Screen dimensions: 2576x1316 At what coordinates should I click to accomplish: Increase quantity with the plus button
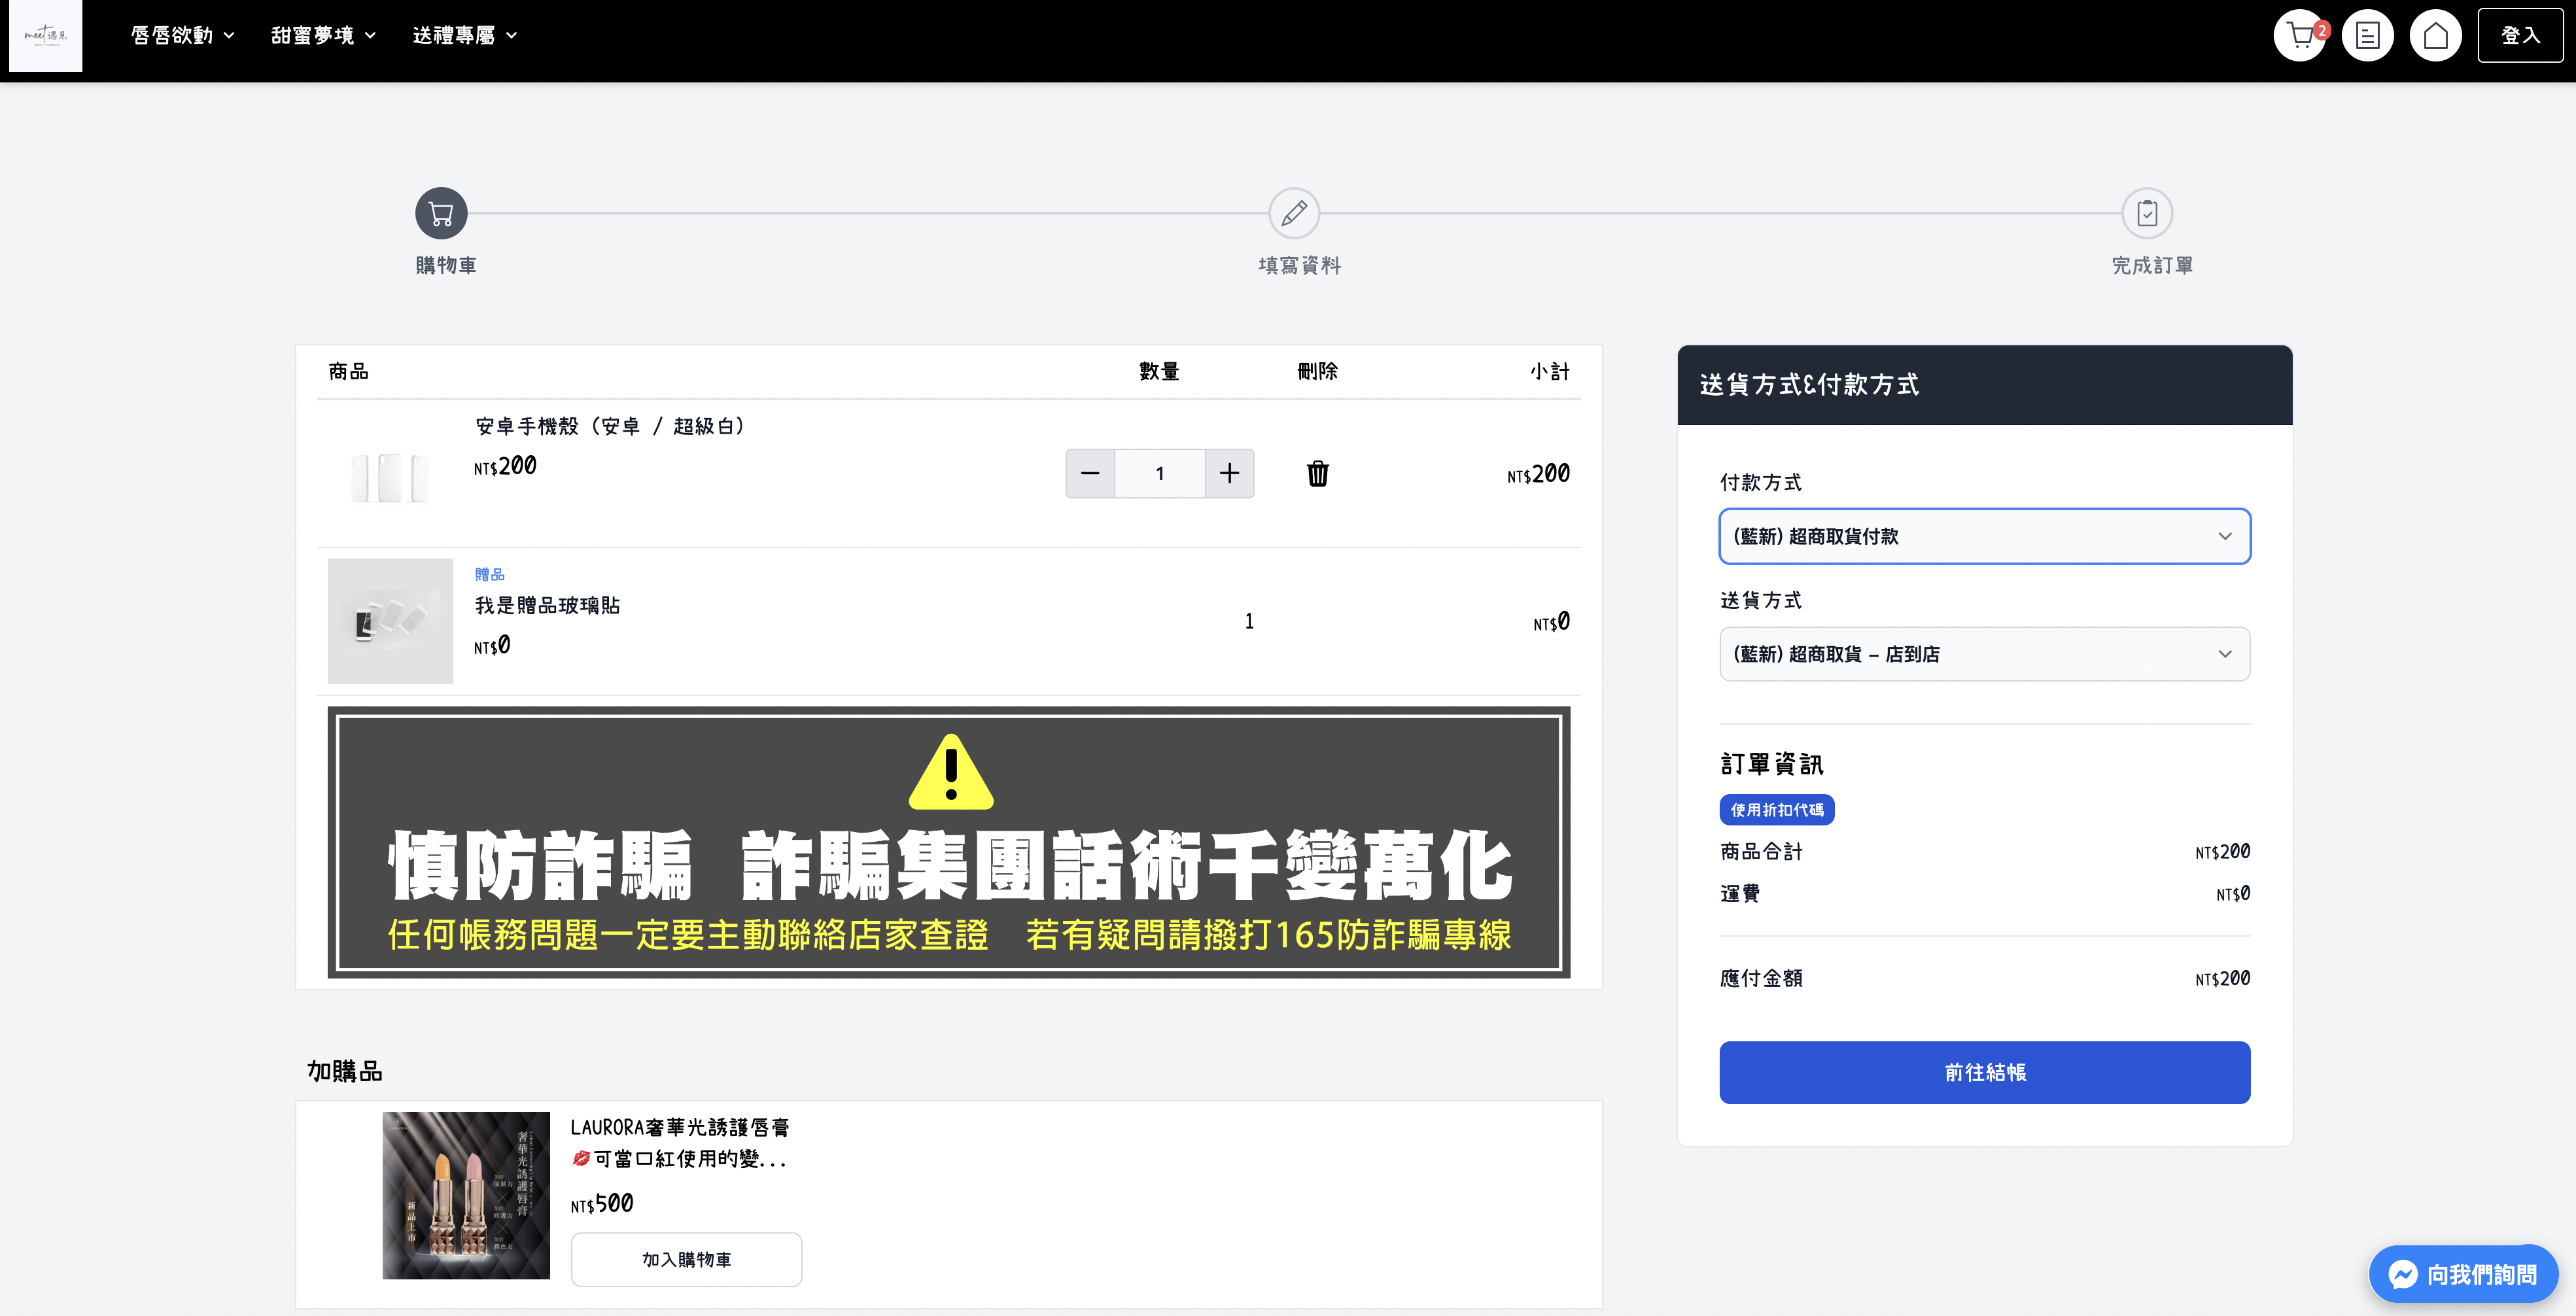pyautogui.click(x=1229, y=473)
